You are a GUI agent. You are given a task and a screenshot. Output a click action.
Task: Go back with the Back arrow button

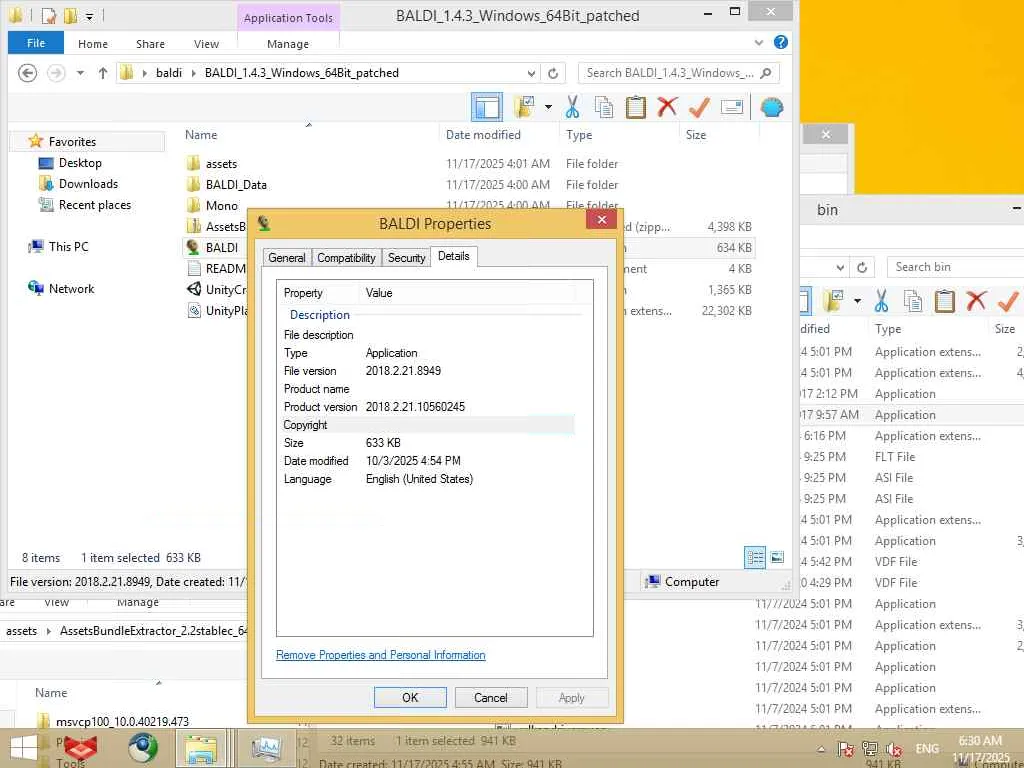[27, 72]
